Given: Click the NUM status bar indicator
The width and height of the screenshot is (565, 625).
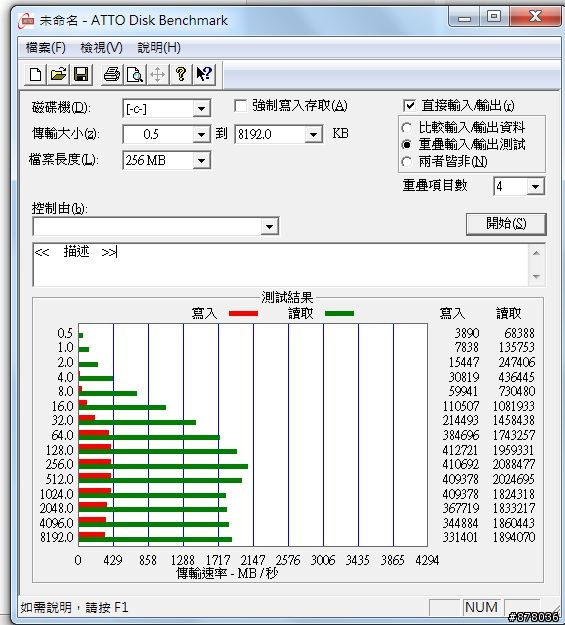Looking at the screenshot, I should click(481, 607).
